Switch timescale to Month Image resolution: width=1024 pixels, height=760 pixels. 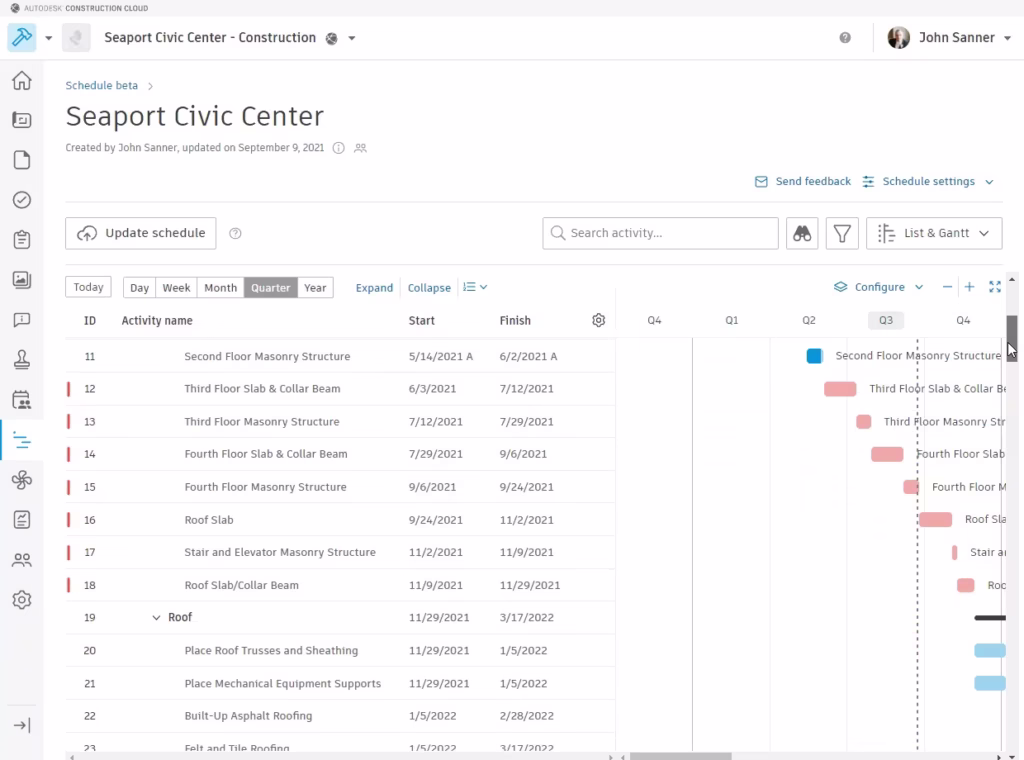220,288
